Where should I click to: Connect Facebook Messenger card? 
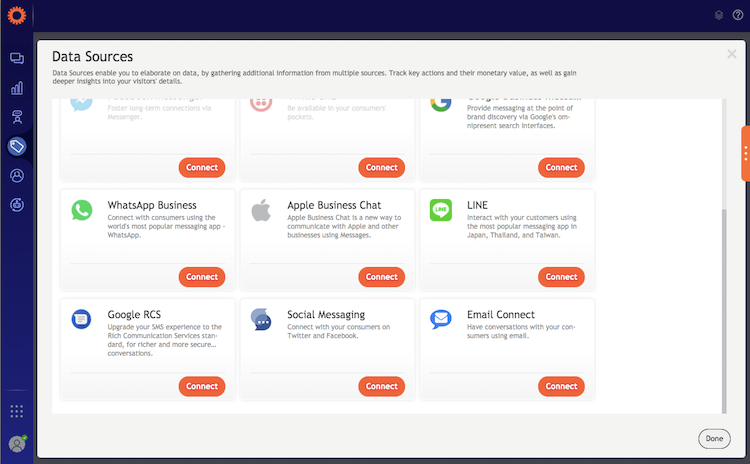pos(202,167)
